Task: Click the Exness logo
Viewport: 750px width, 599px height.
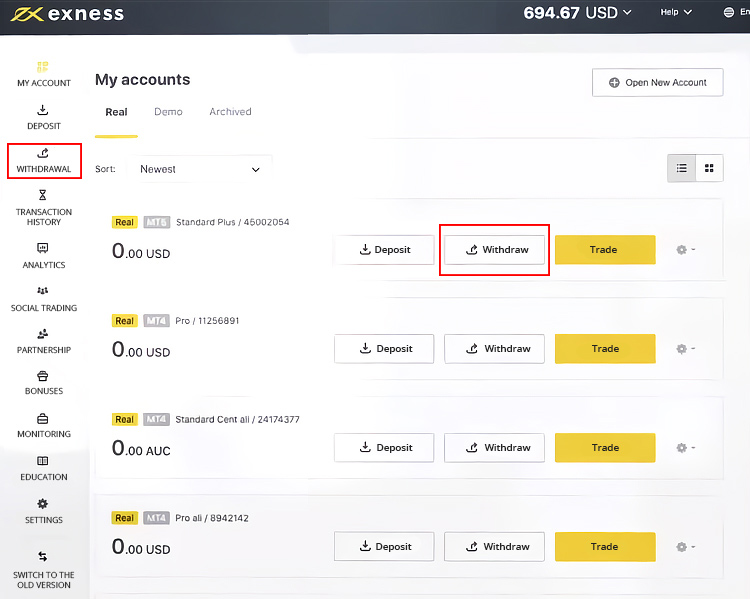Action: (67, 14)
